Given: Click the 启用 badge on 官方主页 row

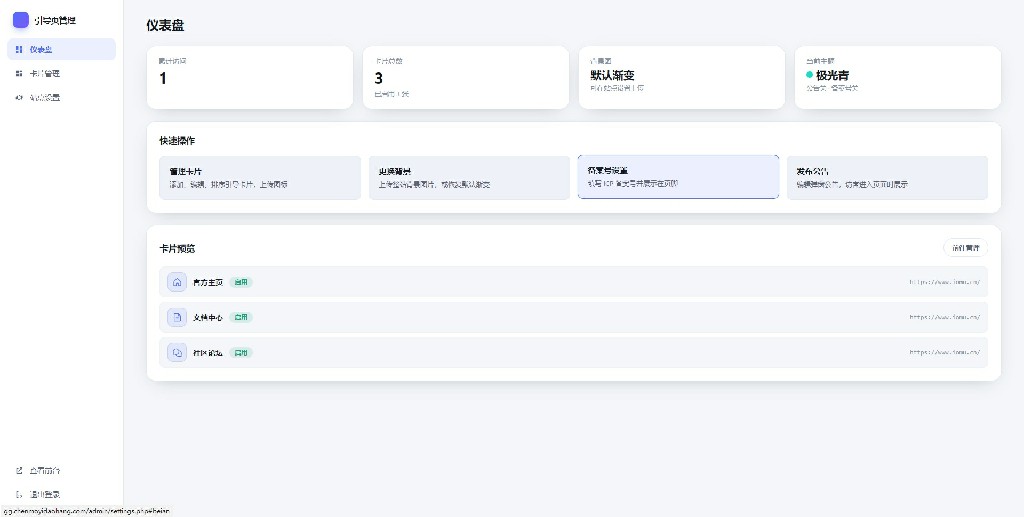Looking at the screenshot, I should (241, 283).
